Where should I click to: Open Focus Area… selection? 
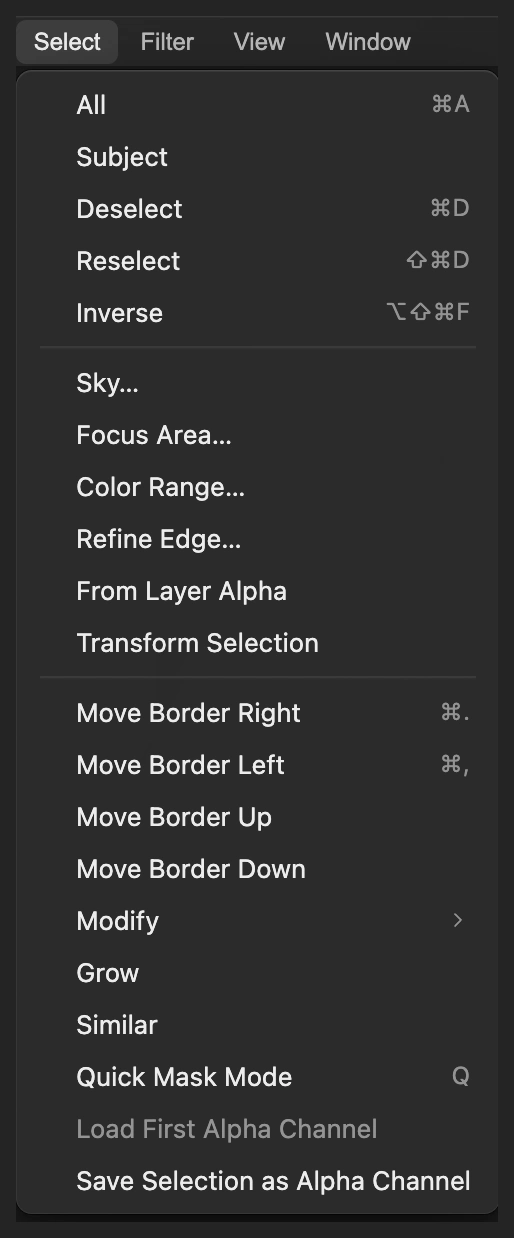tap(258, 435)
